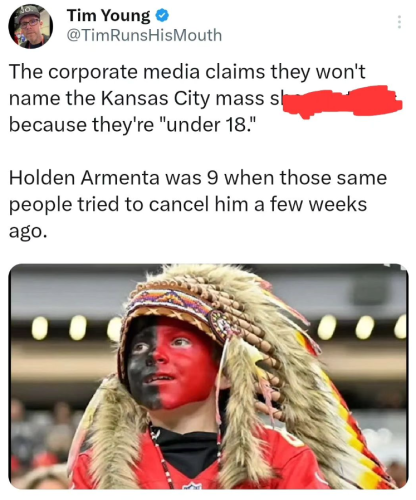Click the word 'ago.' ending the tweet

tap(26, 232)
